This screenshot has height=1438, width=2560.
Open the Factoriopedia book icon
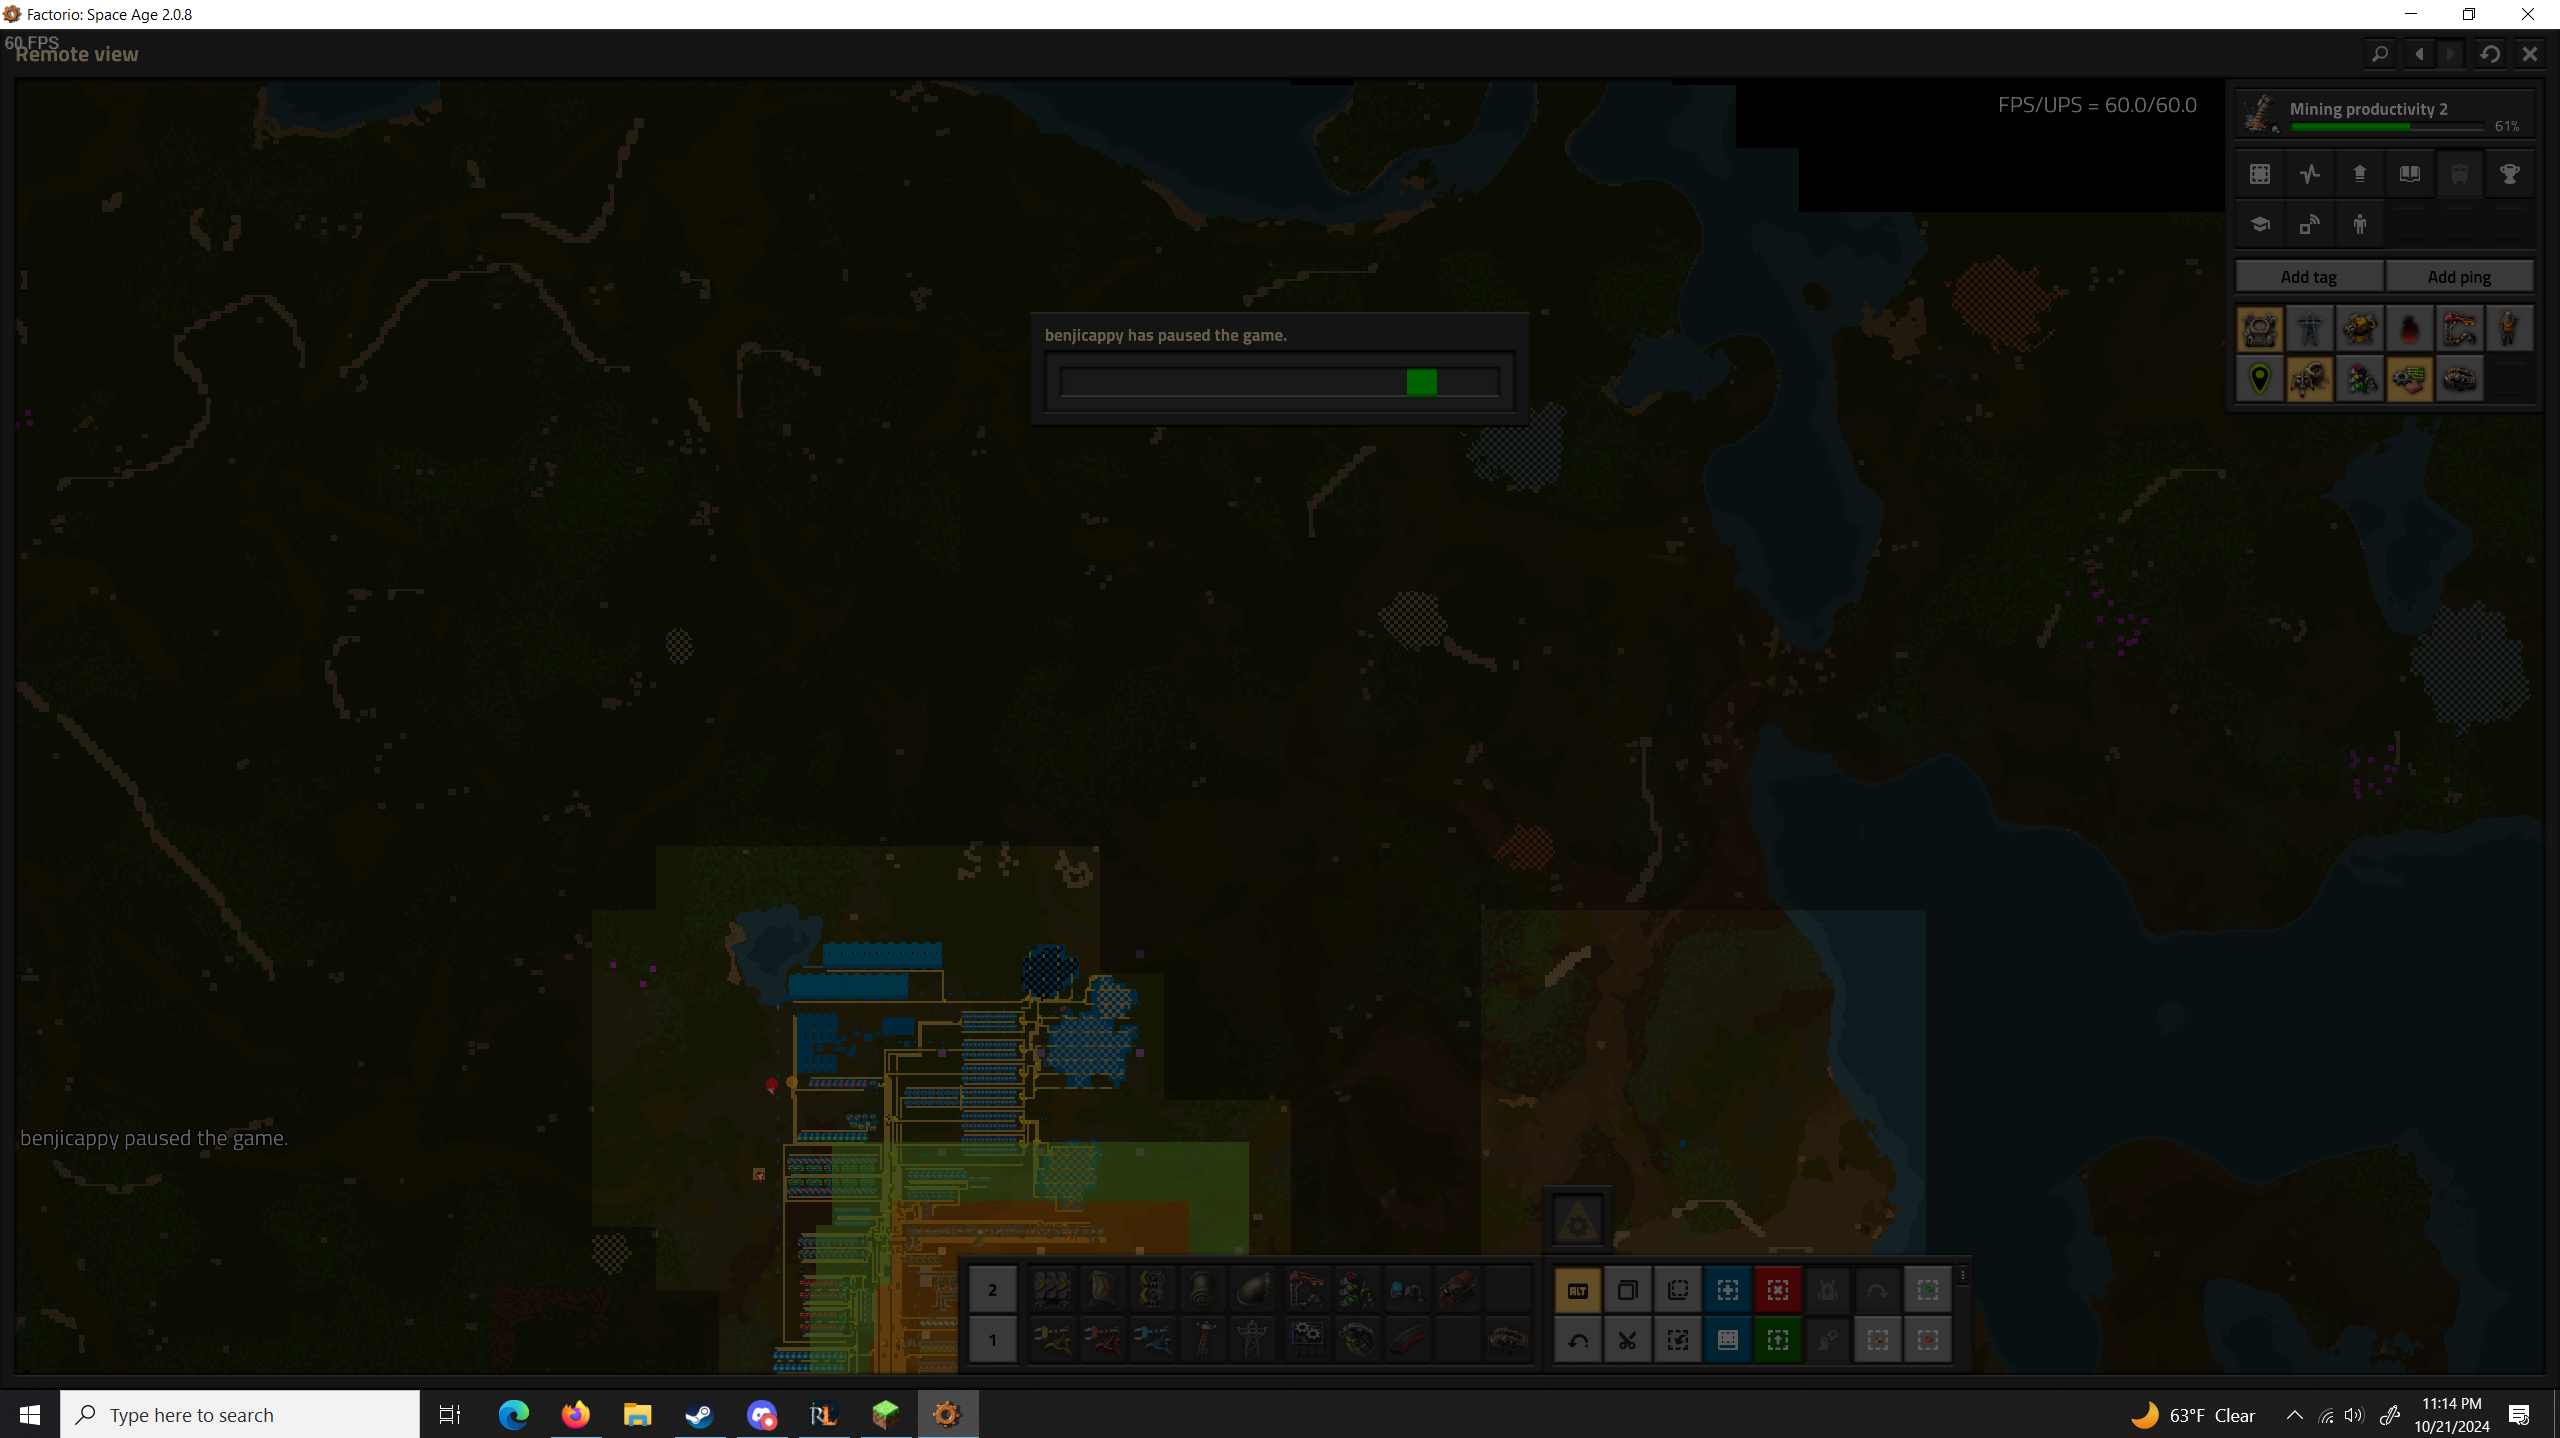coord(2409,174)
